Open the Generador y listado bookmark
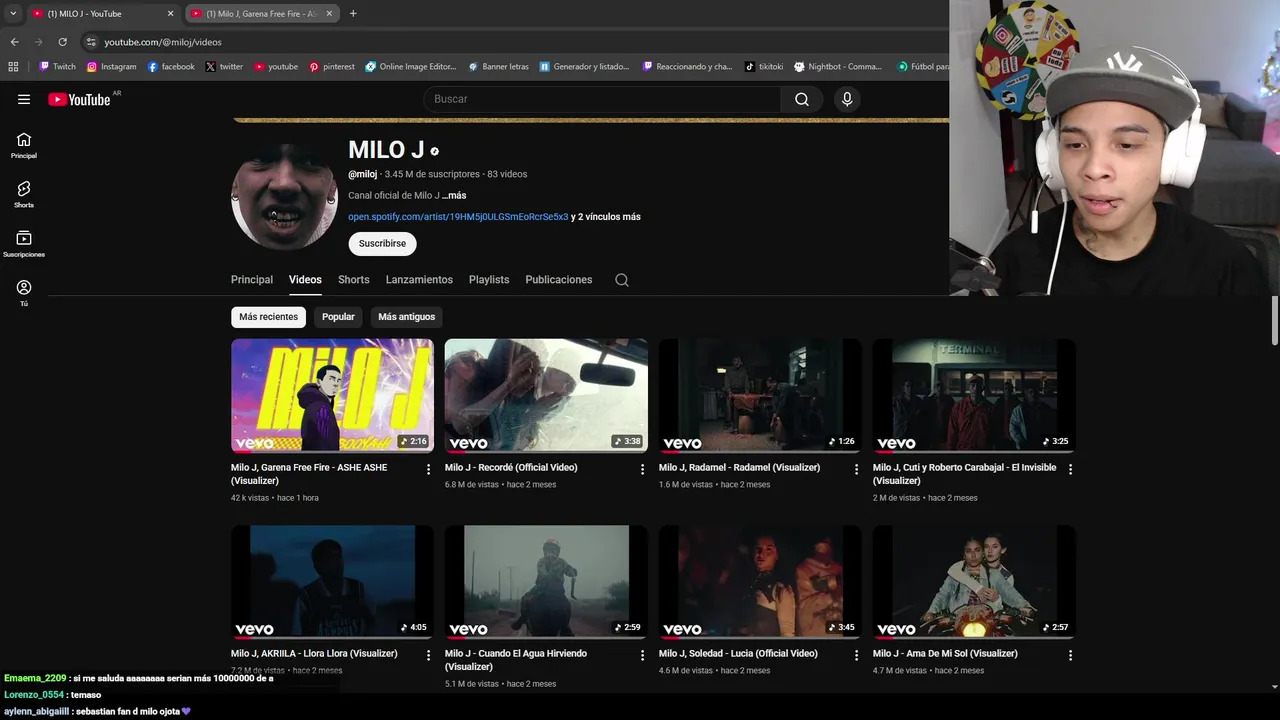 click(584, 67)
